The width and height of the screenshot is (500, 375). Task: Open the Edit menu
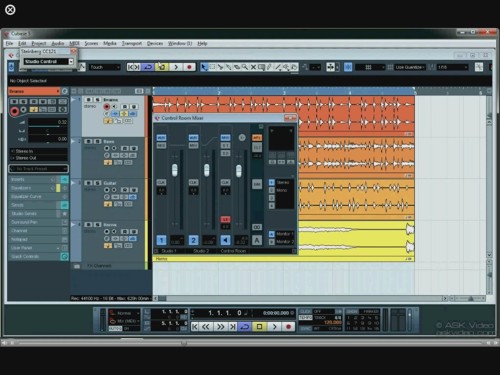(x=22, y=43)
